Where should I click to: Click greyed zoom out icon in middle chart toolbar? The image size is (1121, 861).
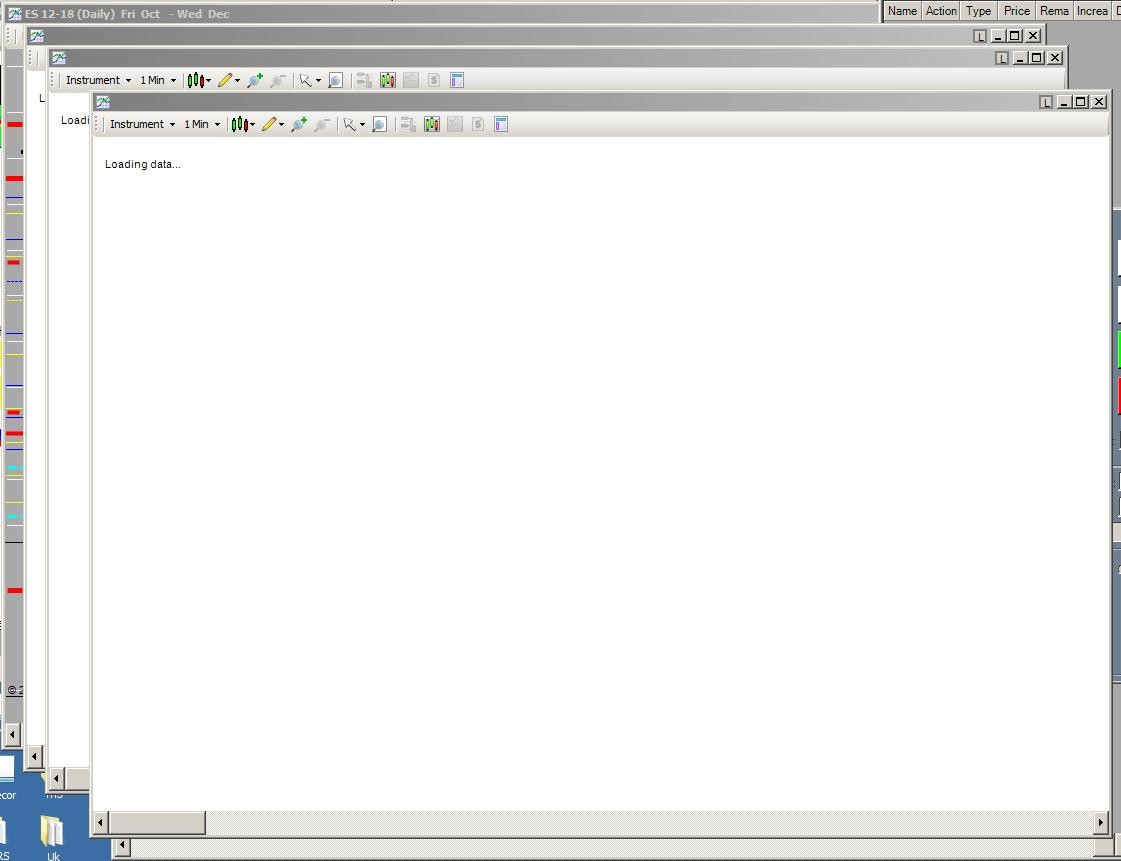point(278,80)
